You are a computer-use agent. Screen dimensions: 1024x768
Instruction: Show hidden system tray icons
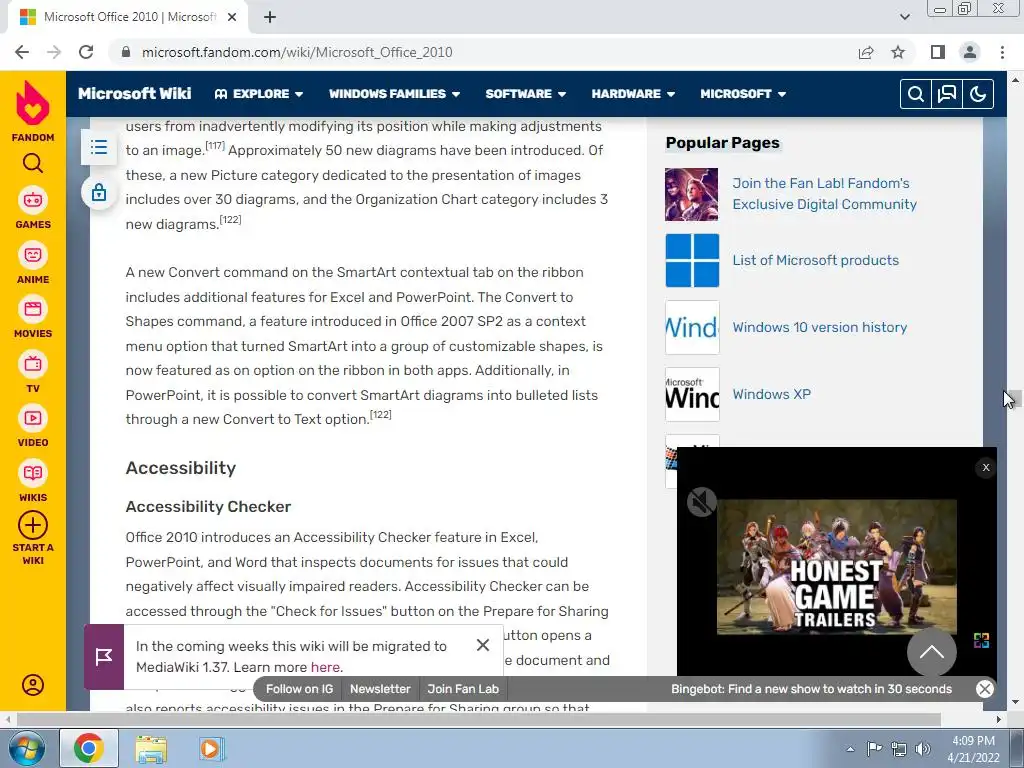pyautogui.click(x=850, y=749)
